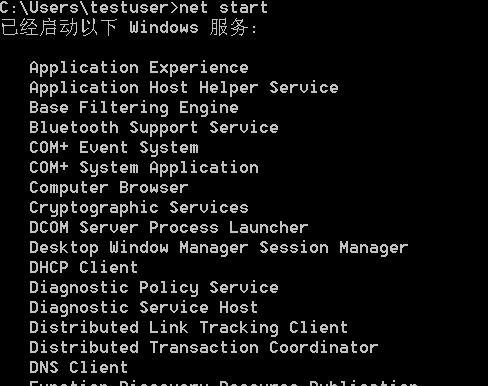Image resolution: width=488 pixels, height=386 pixels.
Task: Select the DHCP Client entry
Action: (84, 268)
